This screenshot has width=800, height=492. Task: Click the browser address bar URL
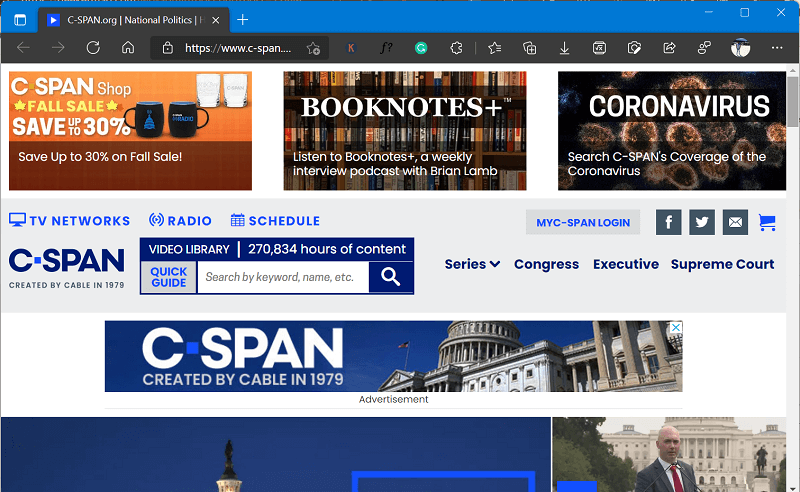point(238,48)
